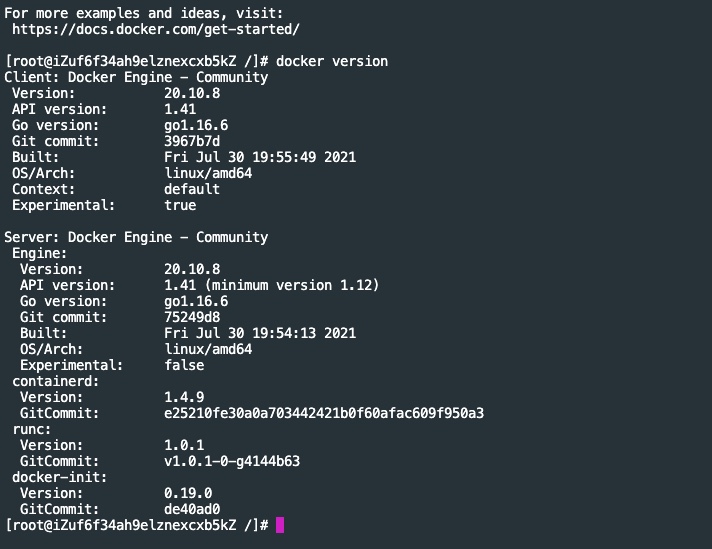Viewport: 712px width, 549px height.
Task: Click the containerd GitCommit hash
Action: click(x=324, y=413)
